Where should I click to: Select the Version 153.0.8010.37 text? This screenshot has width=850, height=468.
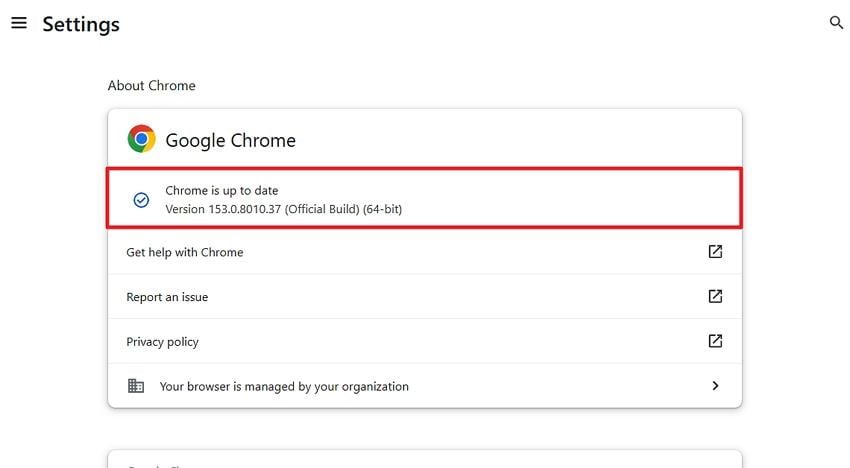284,209
